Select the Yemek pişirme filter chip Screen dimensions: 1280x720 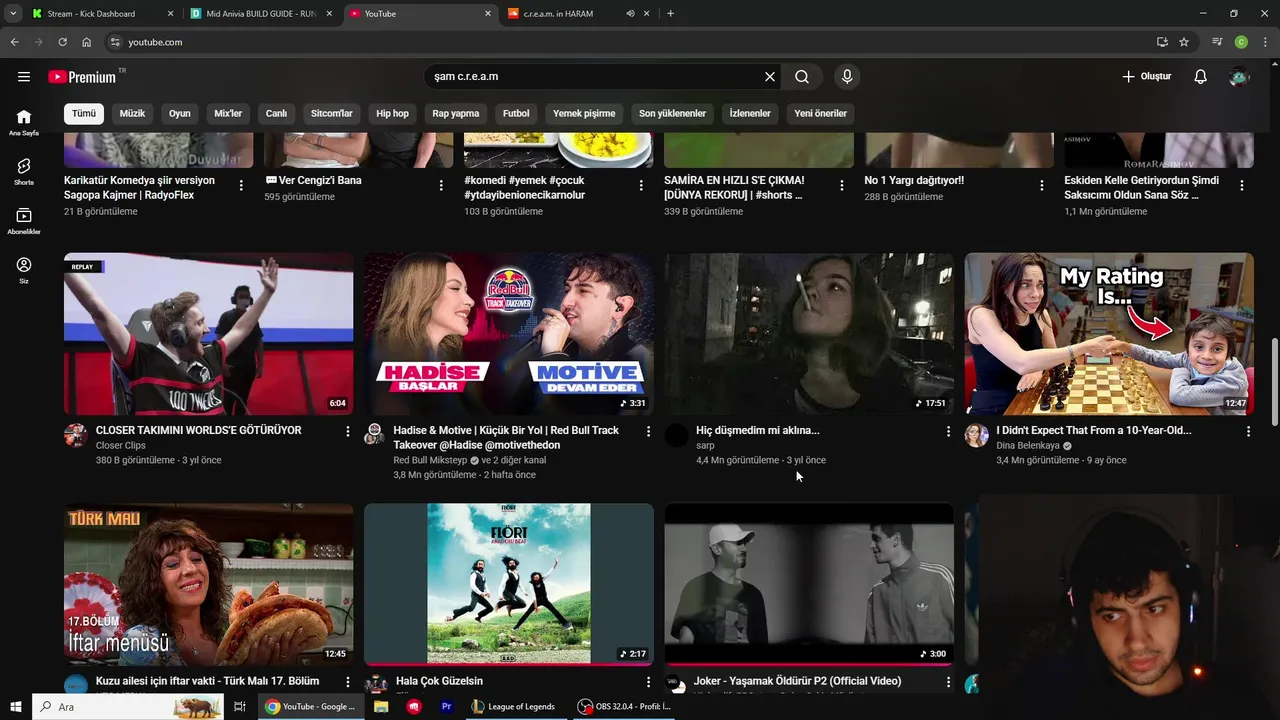point(584,113)
